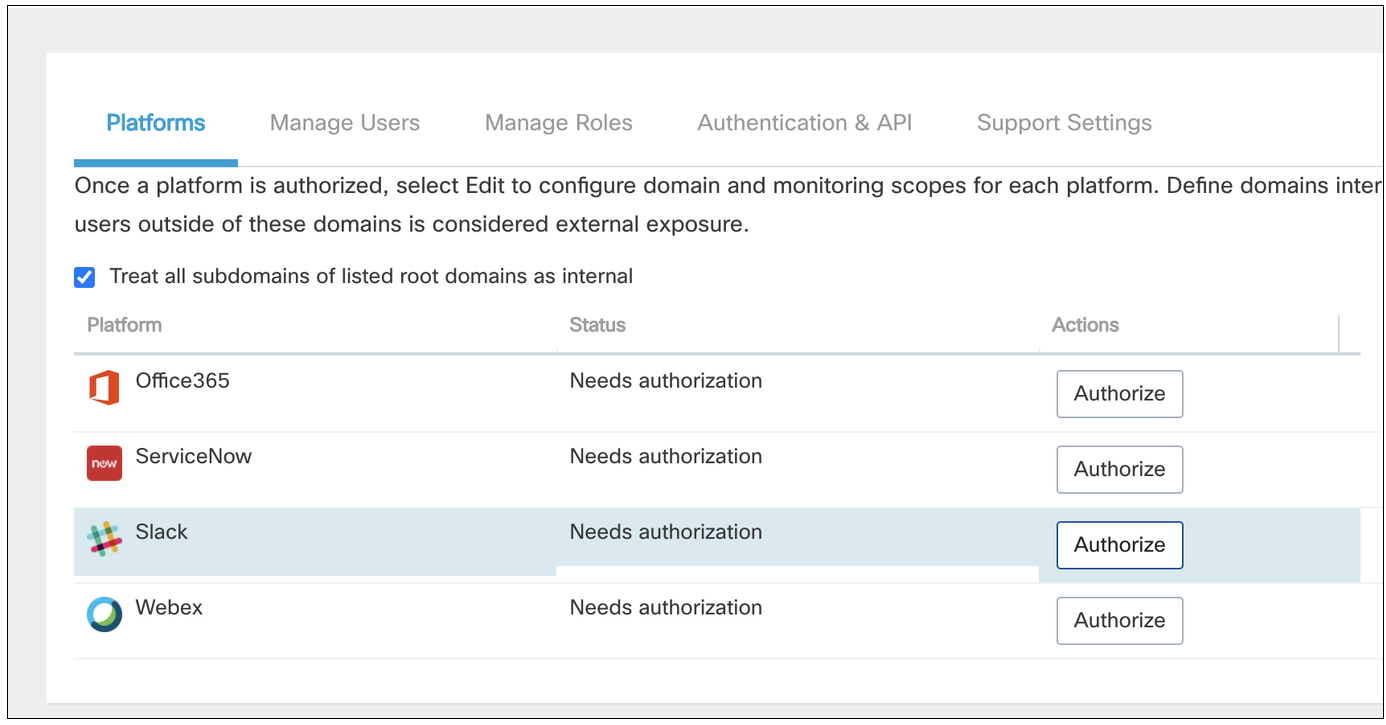The image size is (1386, 725).
Task: Go to Authentication & API tab
Action: 805,123
